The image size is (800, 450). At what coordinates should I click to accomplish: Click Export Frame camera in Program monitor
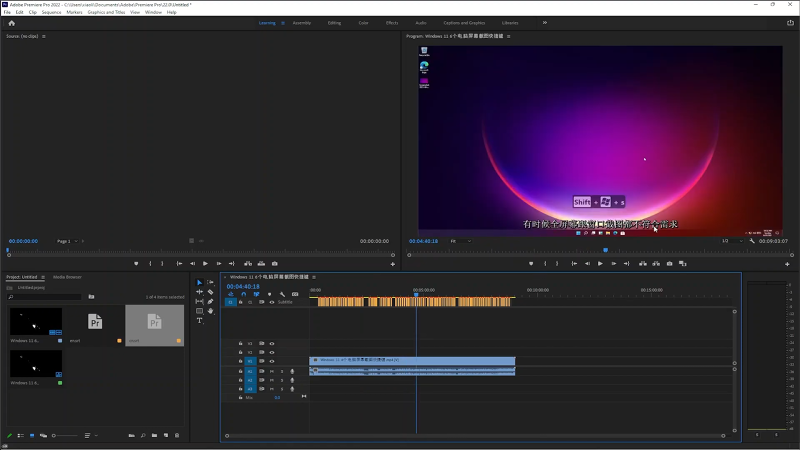coord(669,264)
